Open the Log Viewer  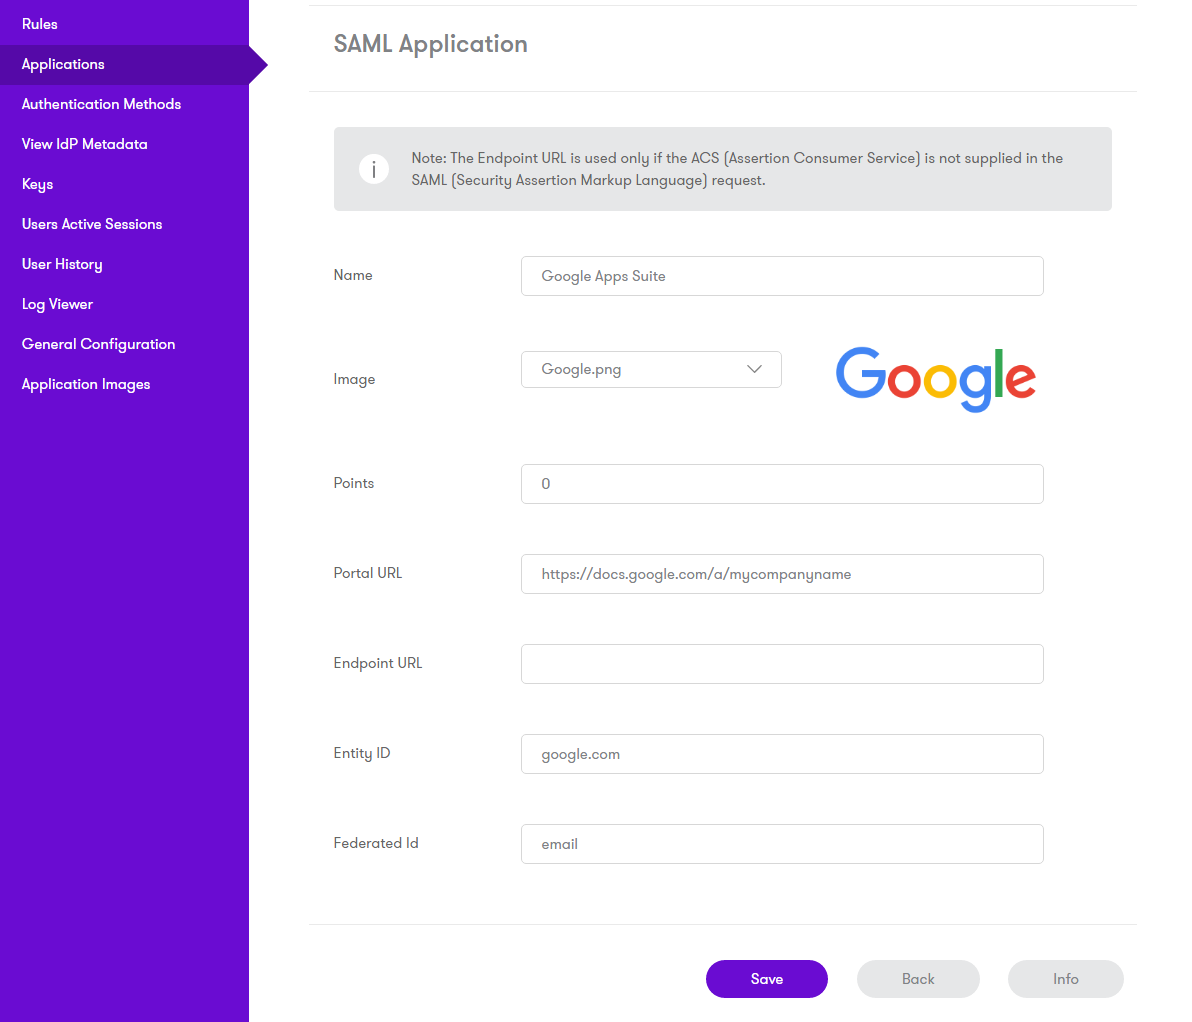coord(57,303)
